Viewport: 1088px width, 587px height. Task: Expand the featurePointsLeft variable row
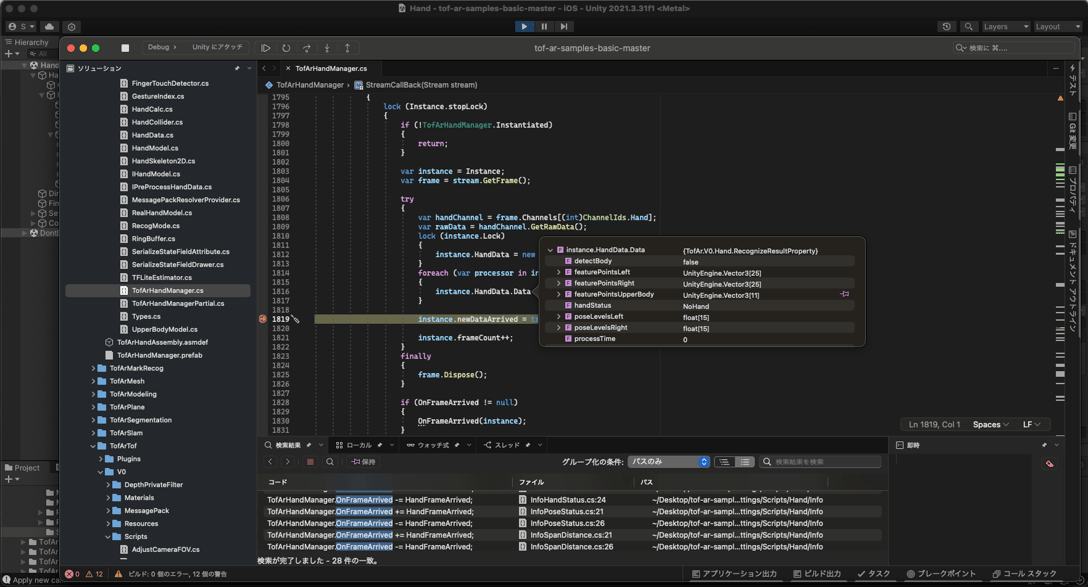[x=559, y=272]
